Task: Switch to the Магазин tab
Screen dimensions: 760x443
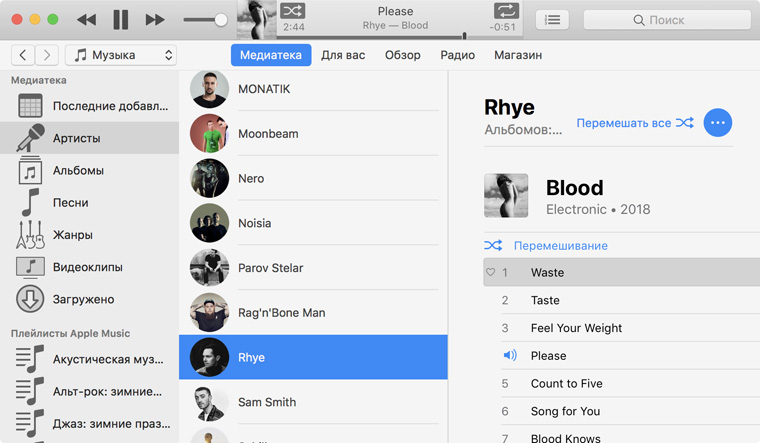Action: coord(518,55)
